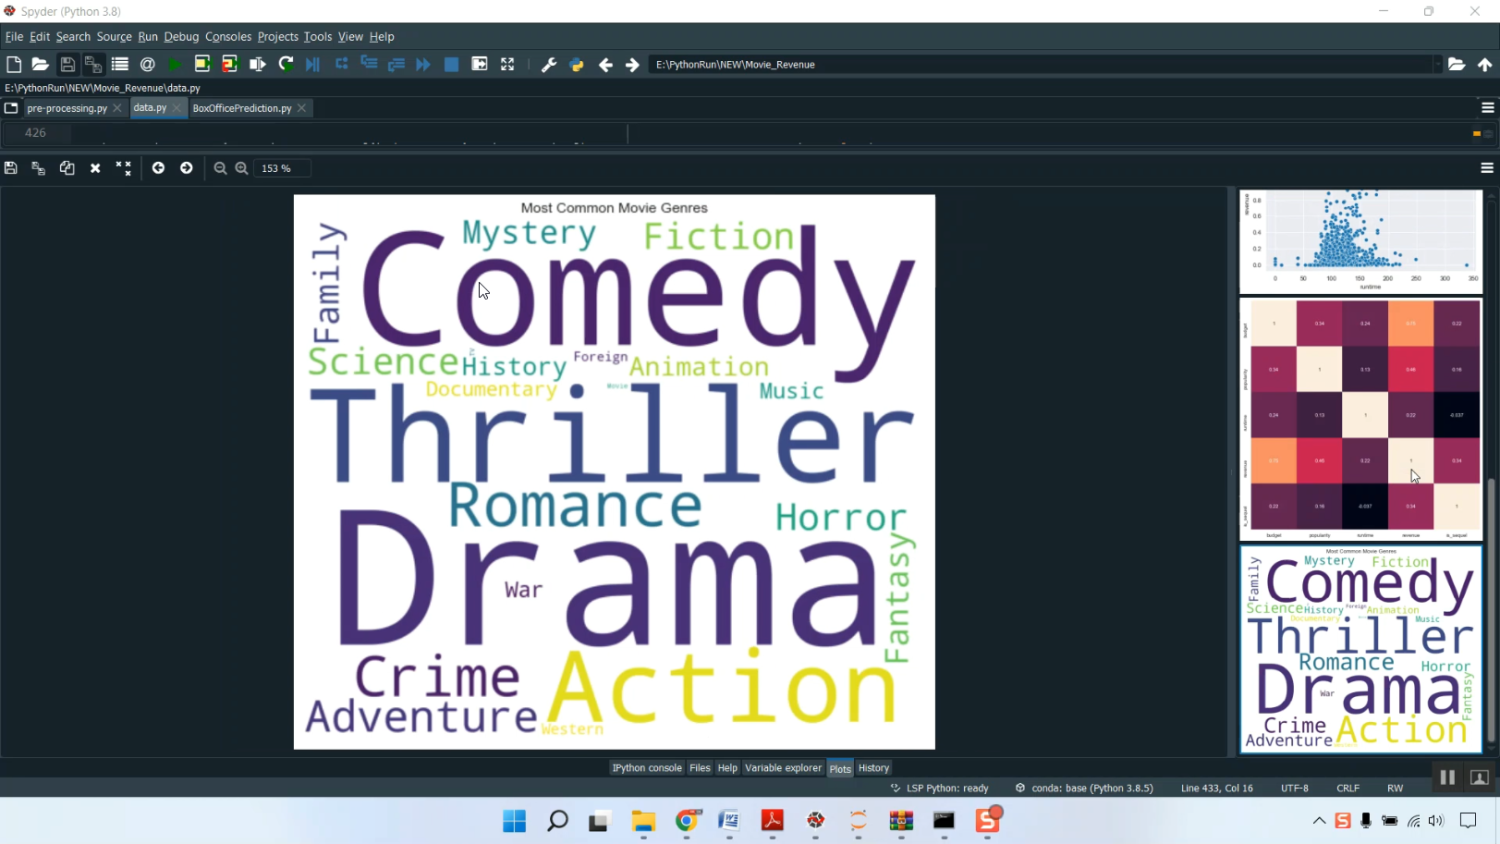Save all open files
The width and height of the screenshot is (1500, 844).
(x=92, y=64)
